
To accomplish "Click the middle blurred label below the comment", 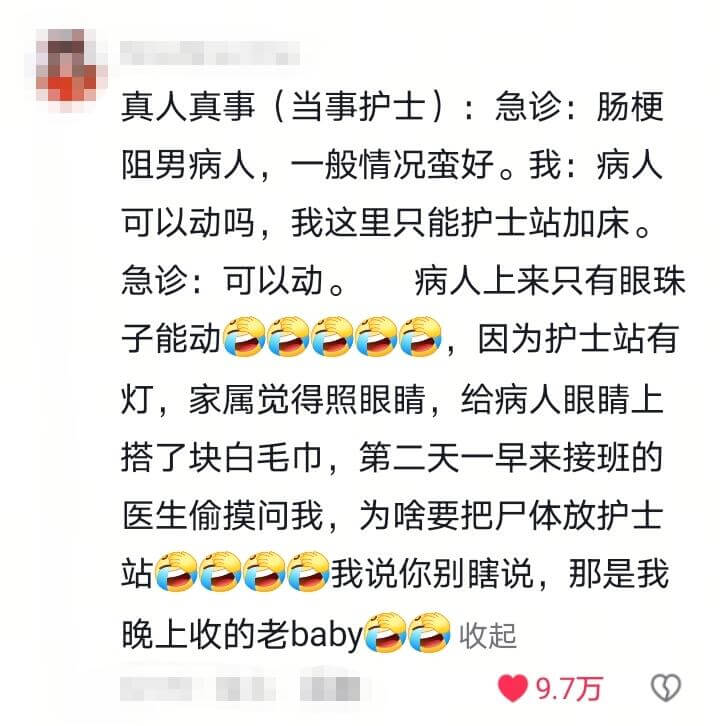I will (245, 689).
